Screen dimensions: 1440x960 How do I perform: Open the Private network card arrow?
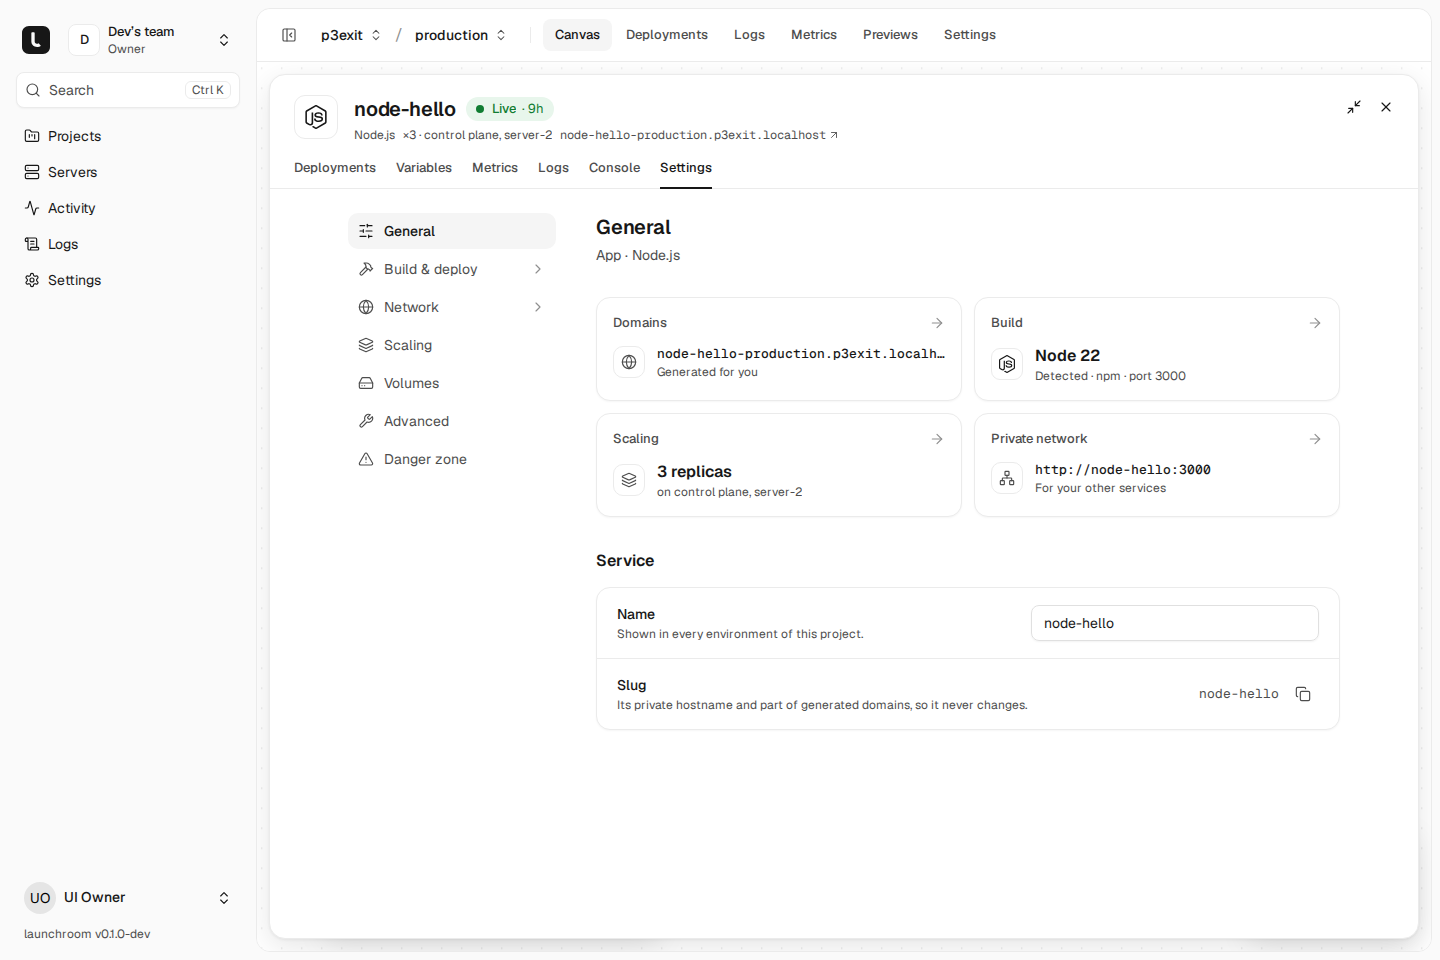pyautogui.click(x=1315, y=439)
